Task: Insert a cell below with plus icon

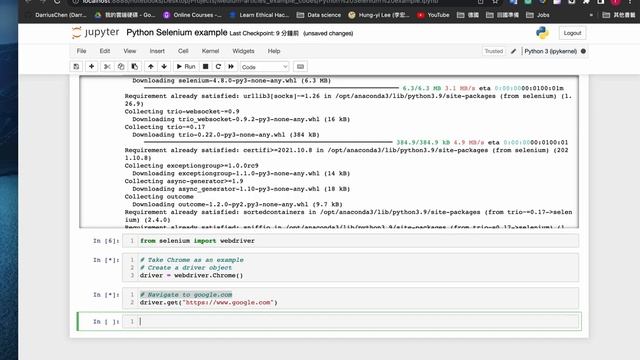Action: [91, 67]
